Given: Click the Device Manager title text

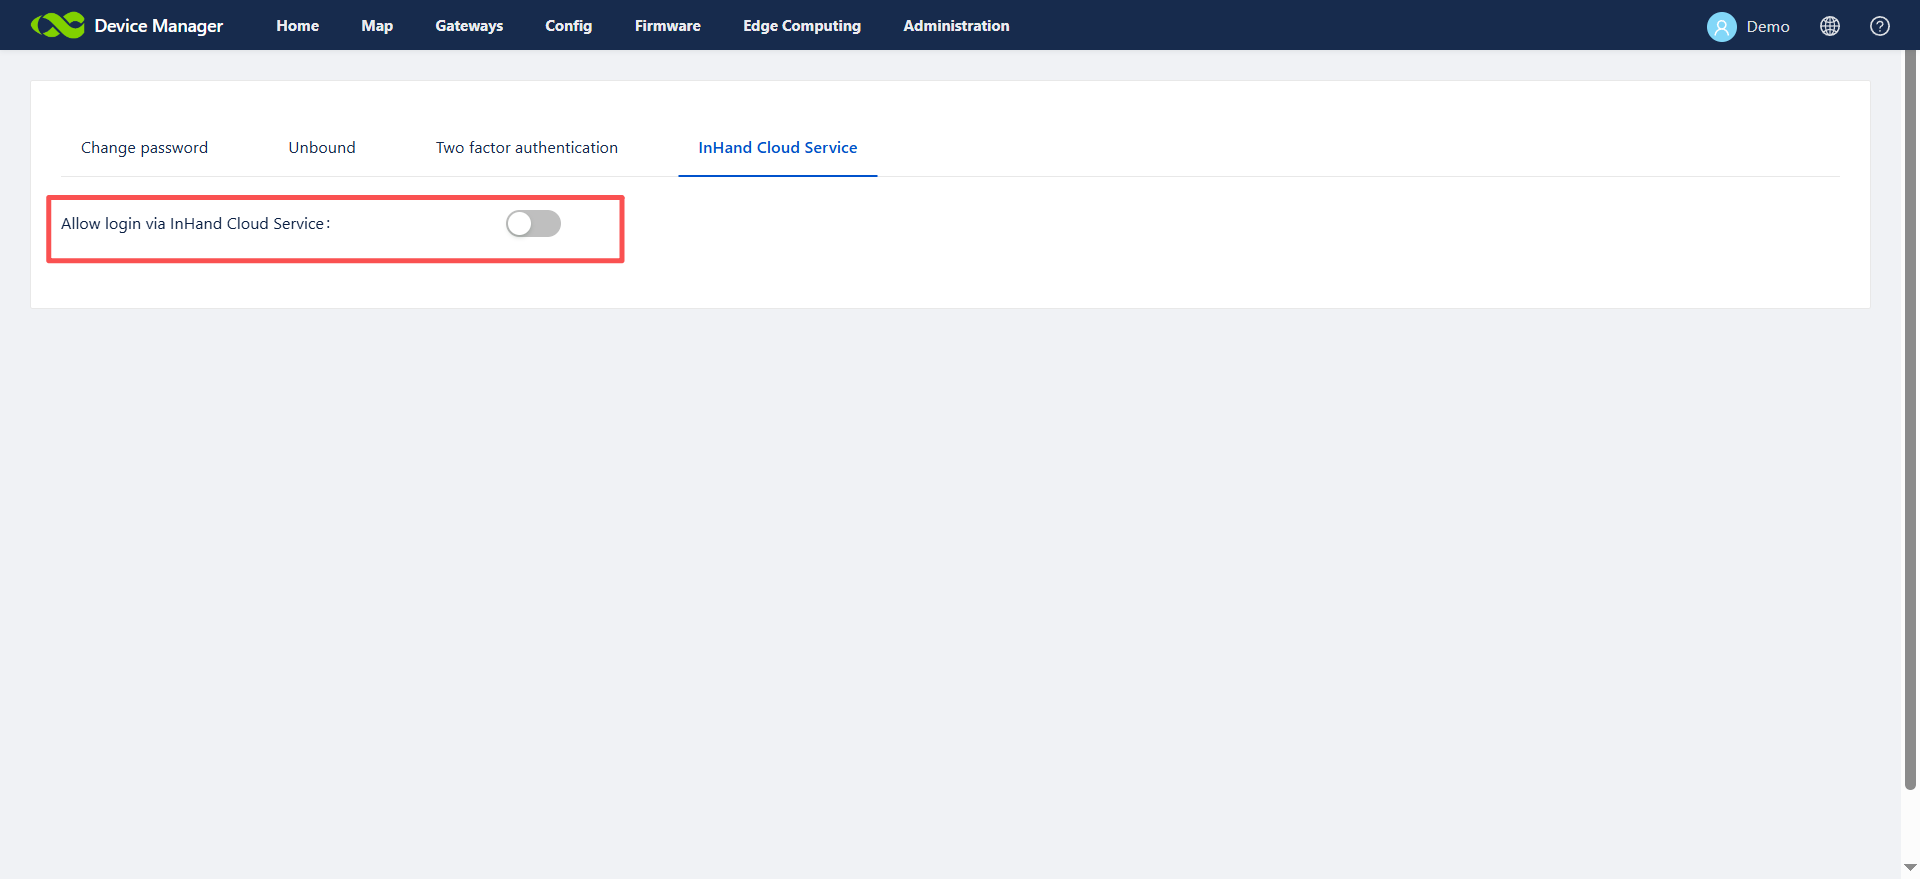Looking at the screenshot, I should [x=158, y=26].
